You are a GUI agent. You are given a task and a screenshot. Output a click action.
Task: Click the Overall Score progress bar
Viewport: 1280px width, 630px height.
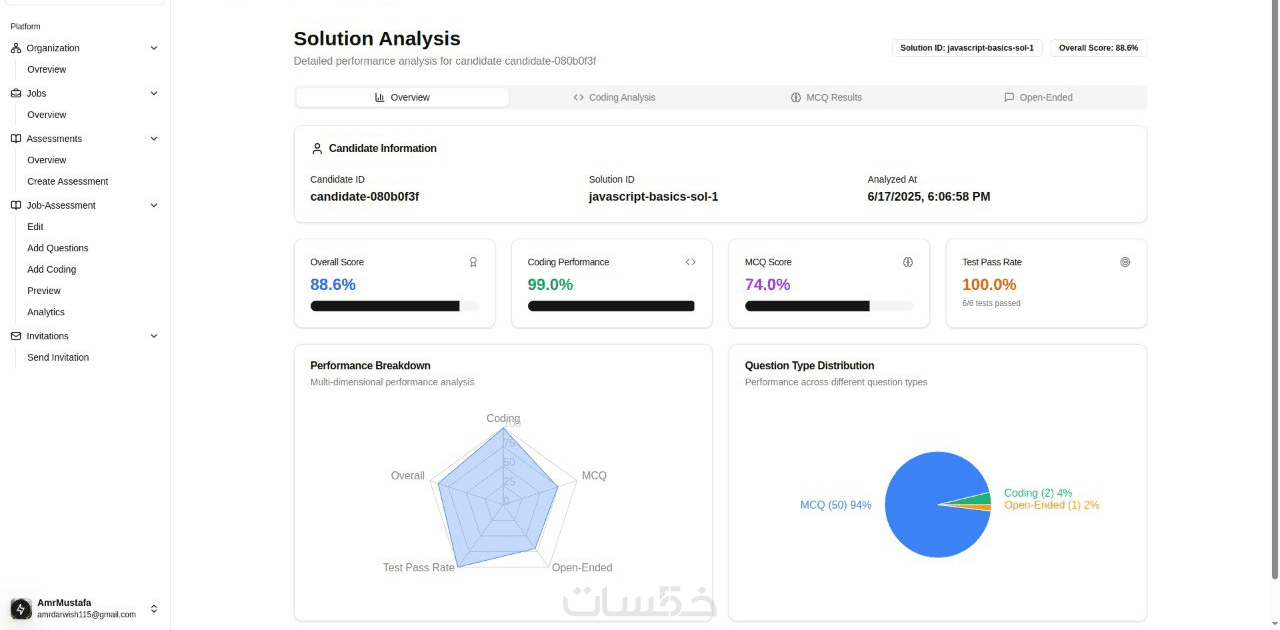[x=394, y=306]
